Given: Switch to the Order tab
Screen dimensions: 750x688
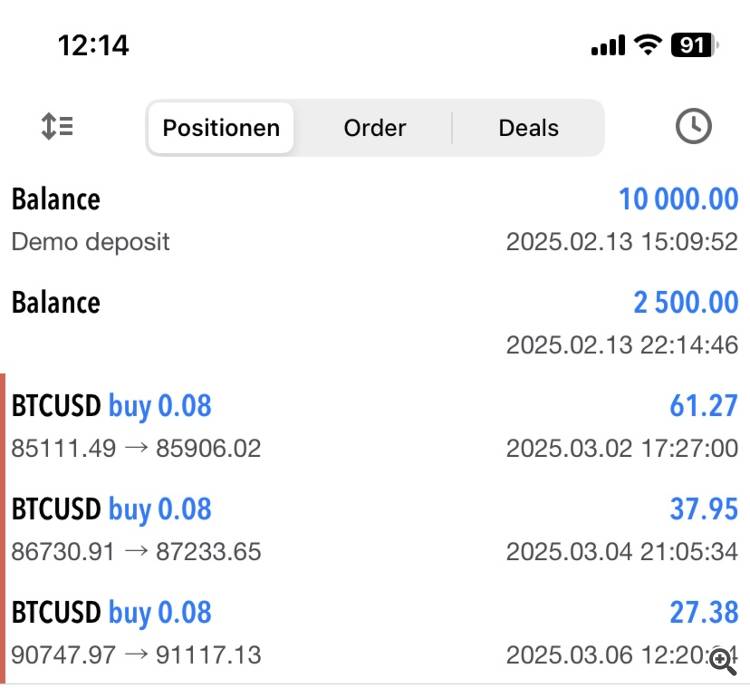Looking at the screenshot, I should [x=374, y=128].
